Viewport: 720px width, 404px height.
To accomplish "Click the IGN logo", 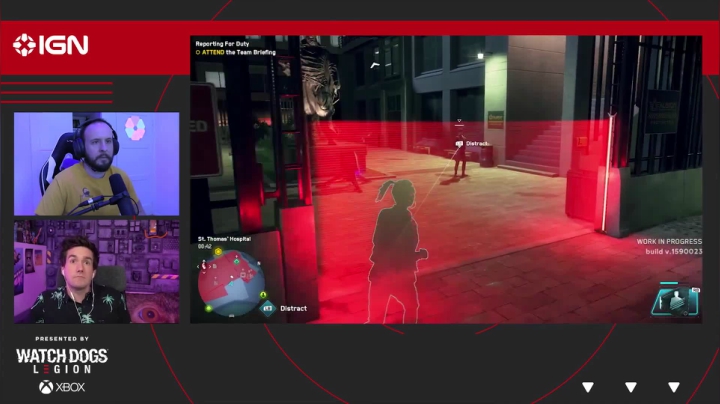I will coord(51,45).
